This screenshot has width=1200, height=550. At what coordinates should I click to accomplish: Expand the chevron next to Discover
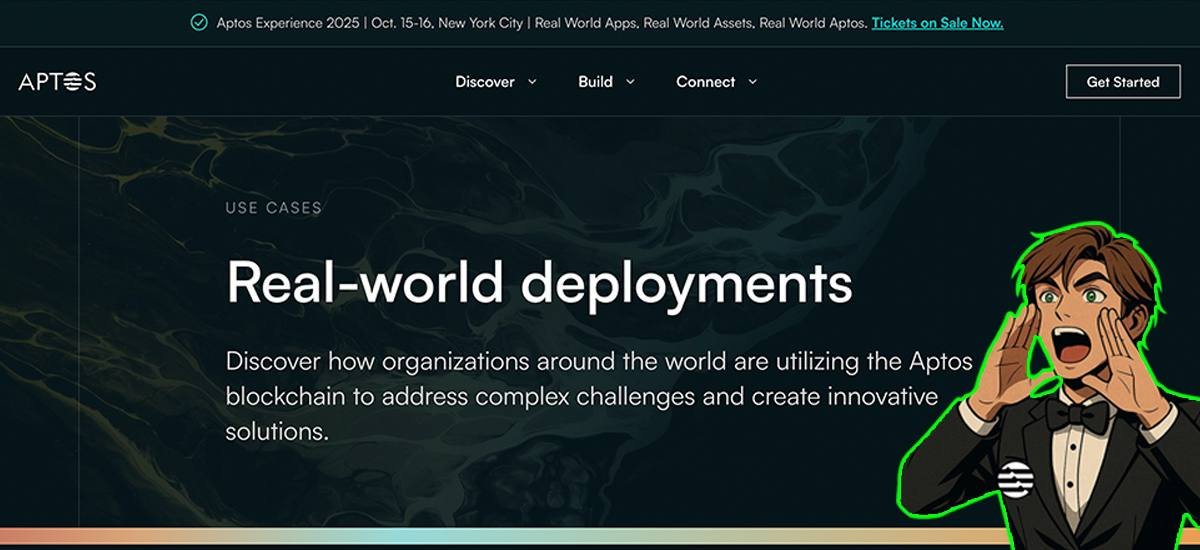pos(532,82)
